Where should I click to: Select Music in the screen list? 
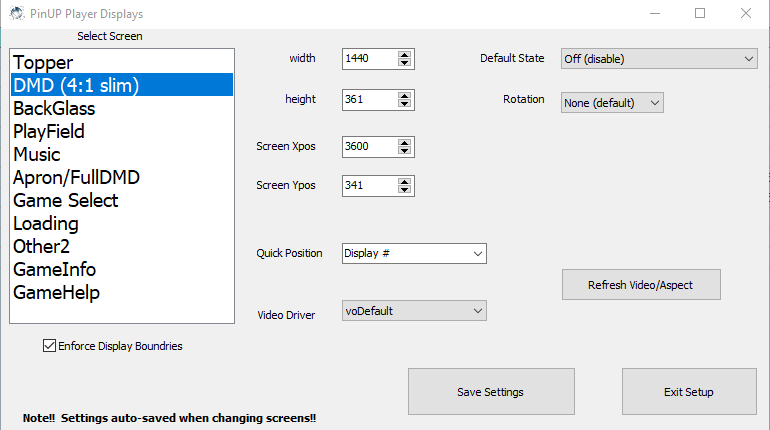(122, 154)
